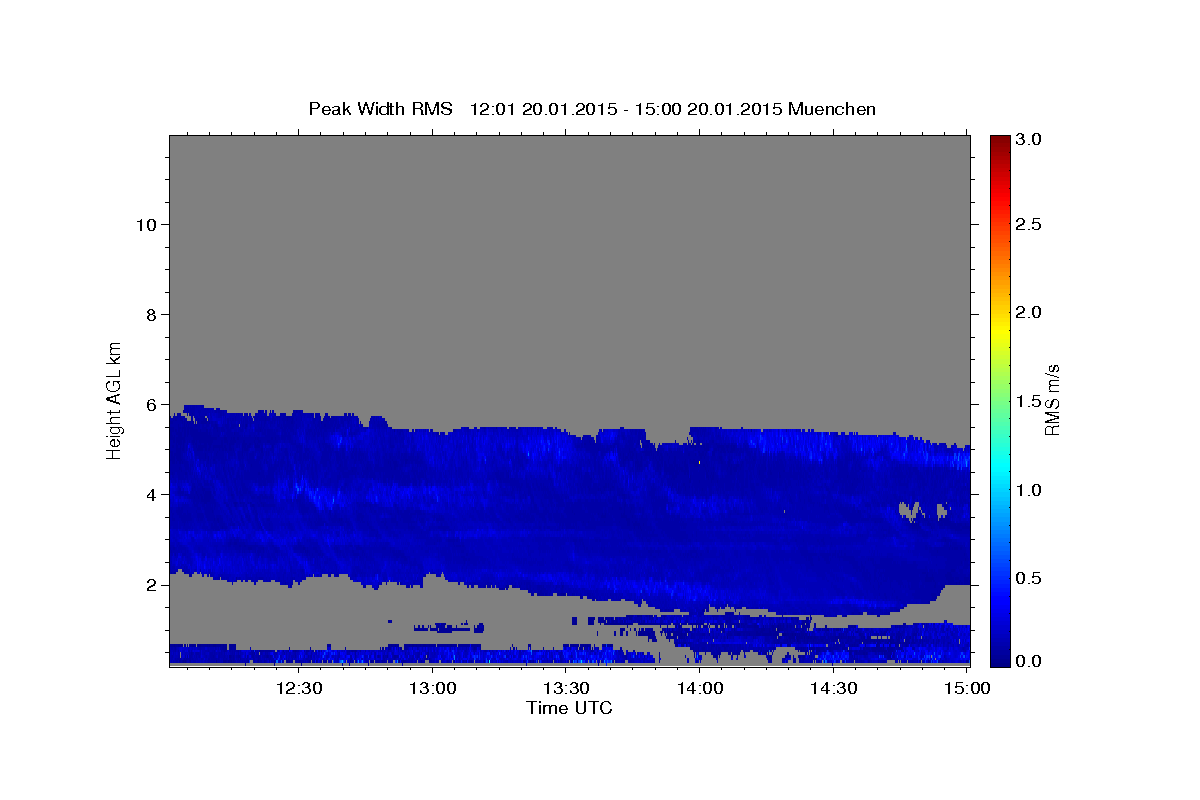Image resolution: width=1200 pixels, height=800 pixels.
Task: Click the height axis label 10
Action: pos(146,224)
